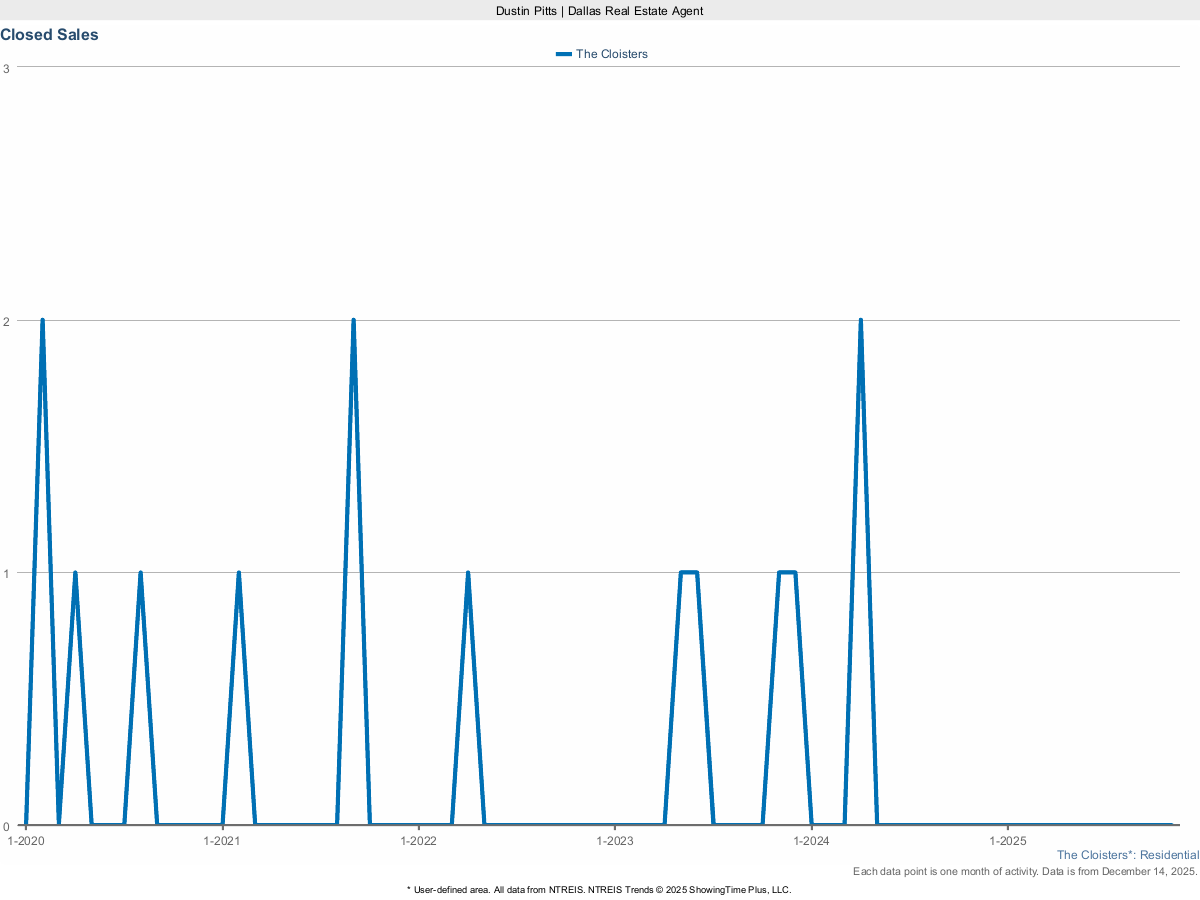Click the 1-2023 x-axis label
This screenshot has height=900, width=1200.
[614, 841]
